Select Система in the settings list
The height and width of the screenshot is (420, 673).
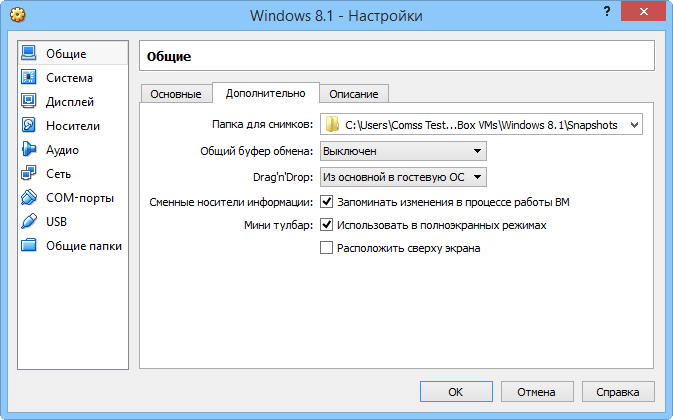(73, 78)
